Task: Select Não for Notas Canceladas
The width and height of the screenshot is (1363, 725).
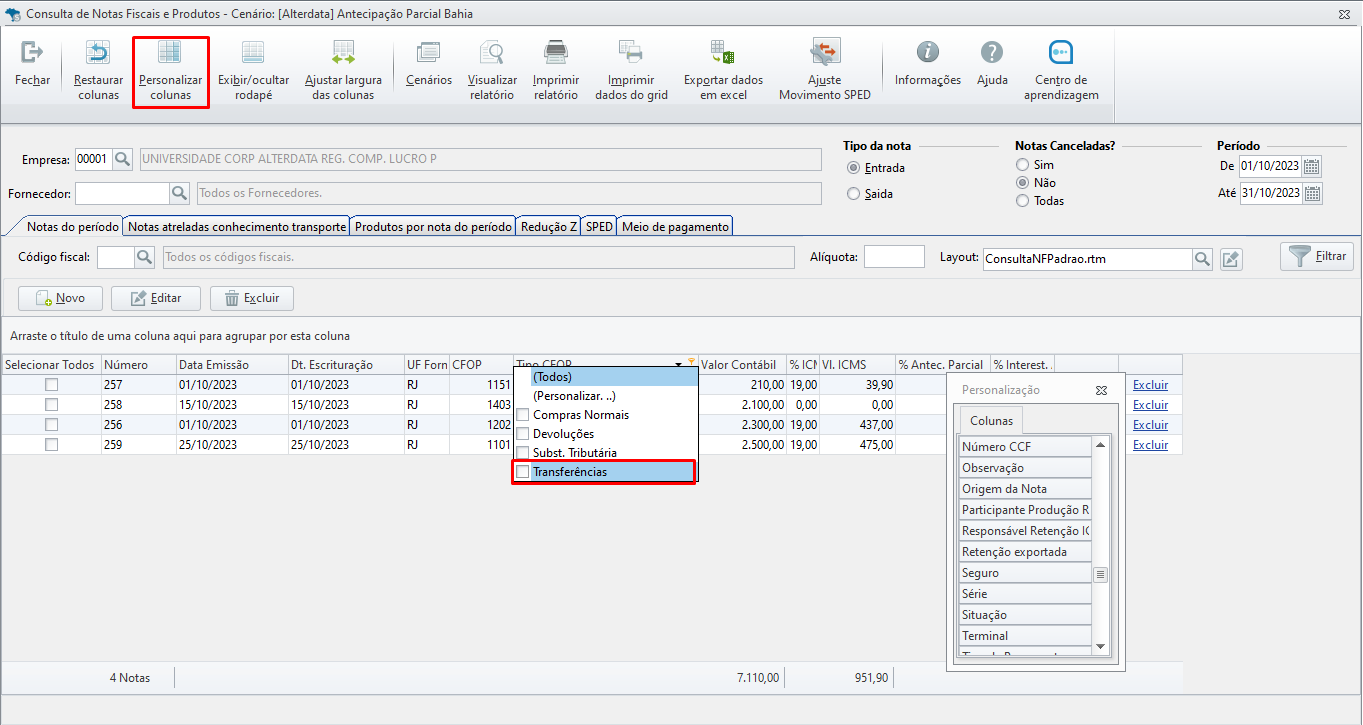Action: [x=1022, y=183]
